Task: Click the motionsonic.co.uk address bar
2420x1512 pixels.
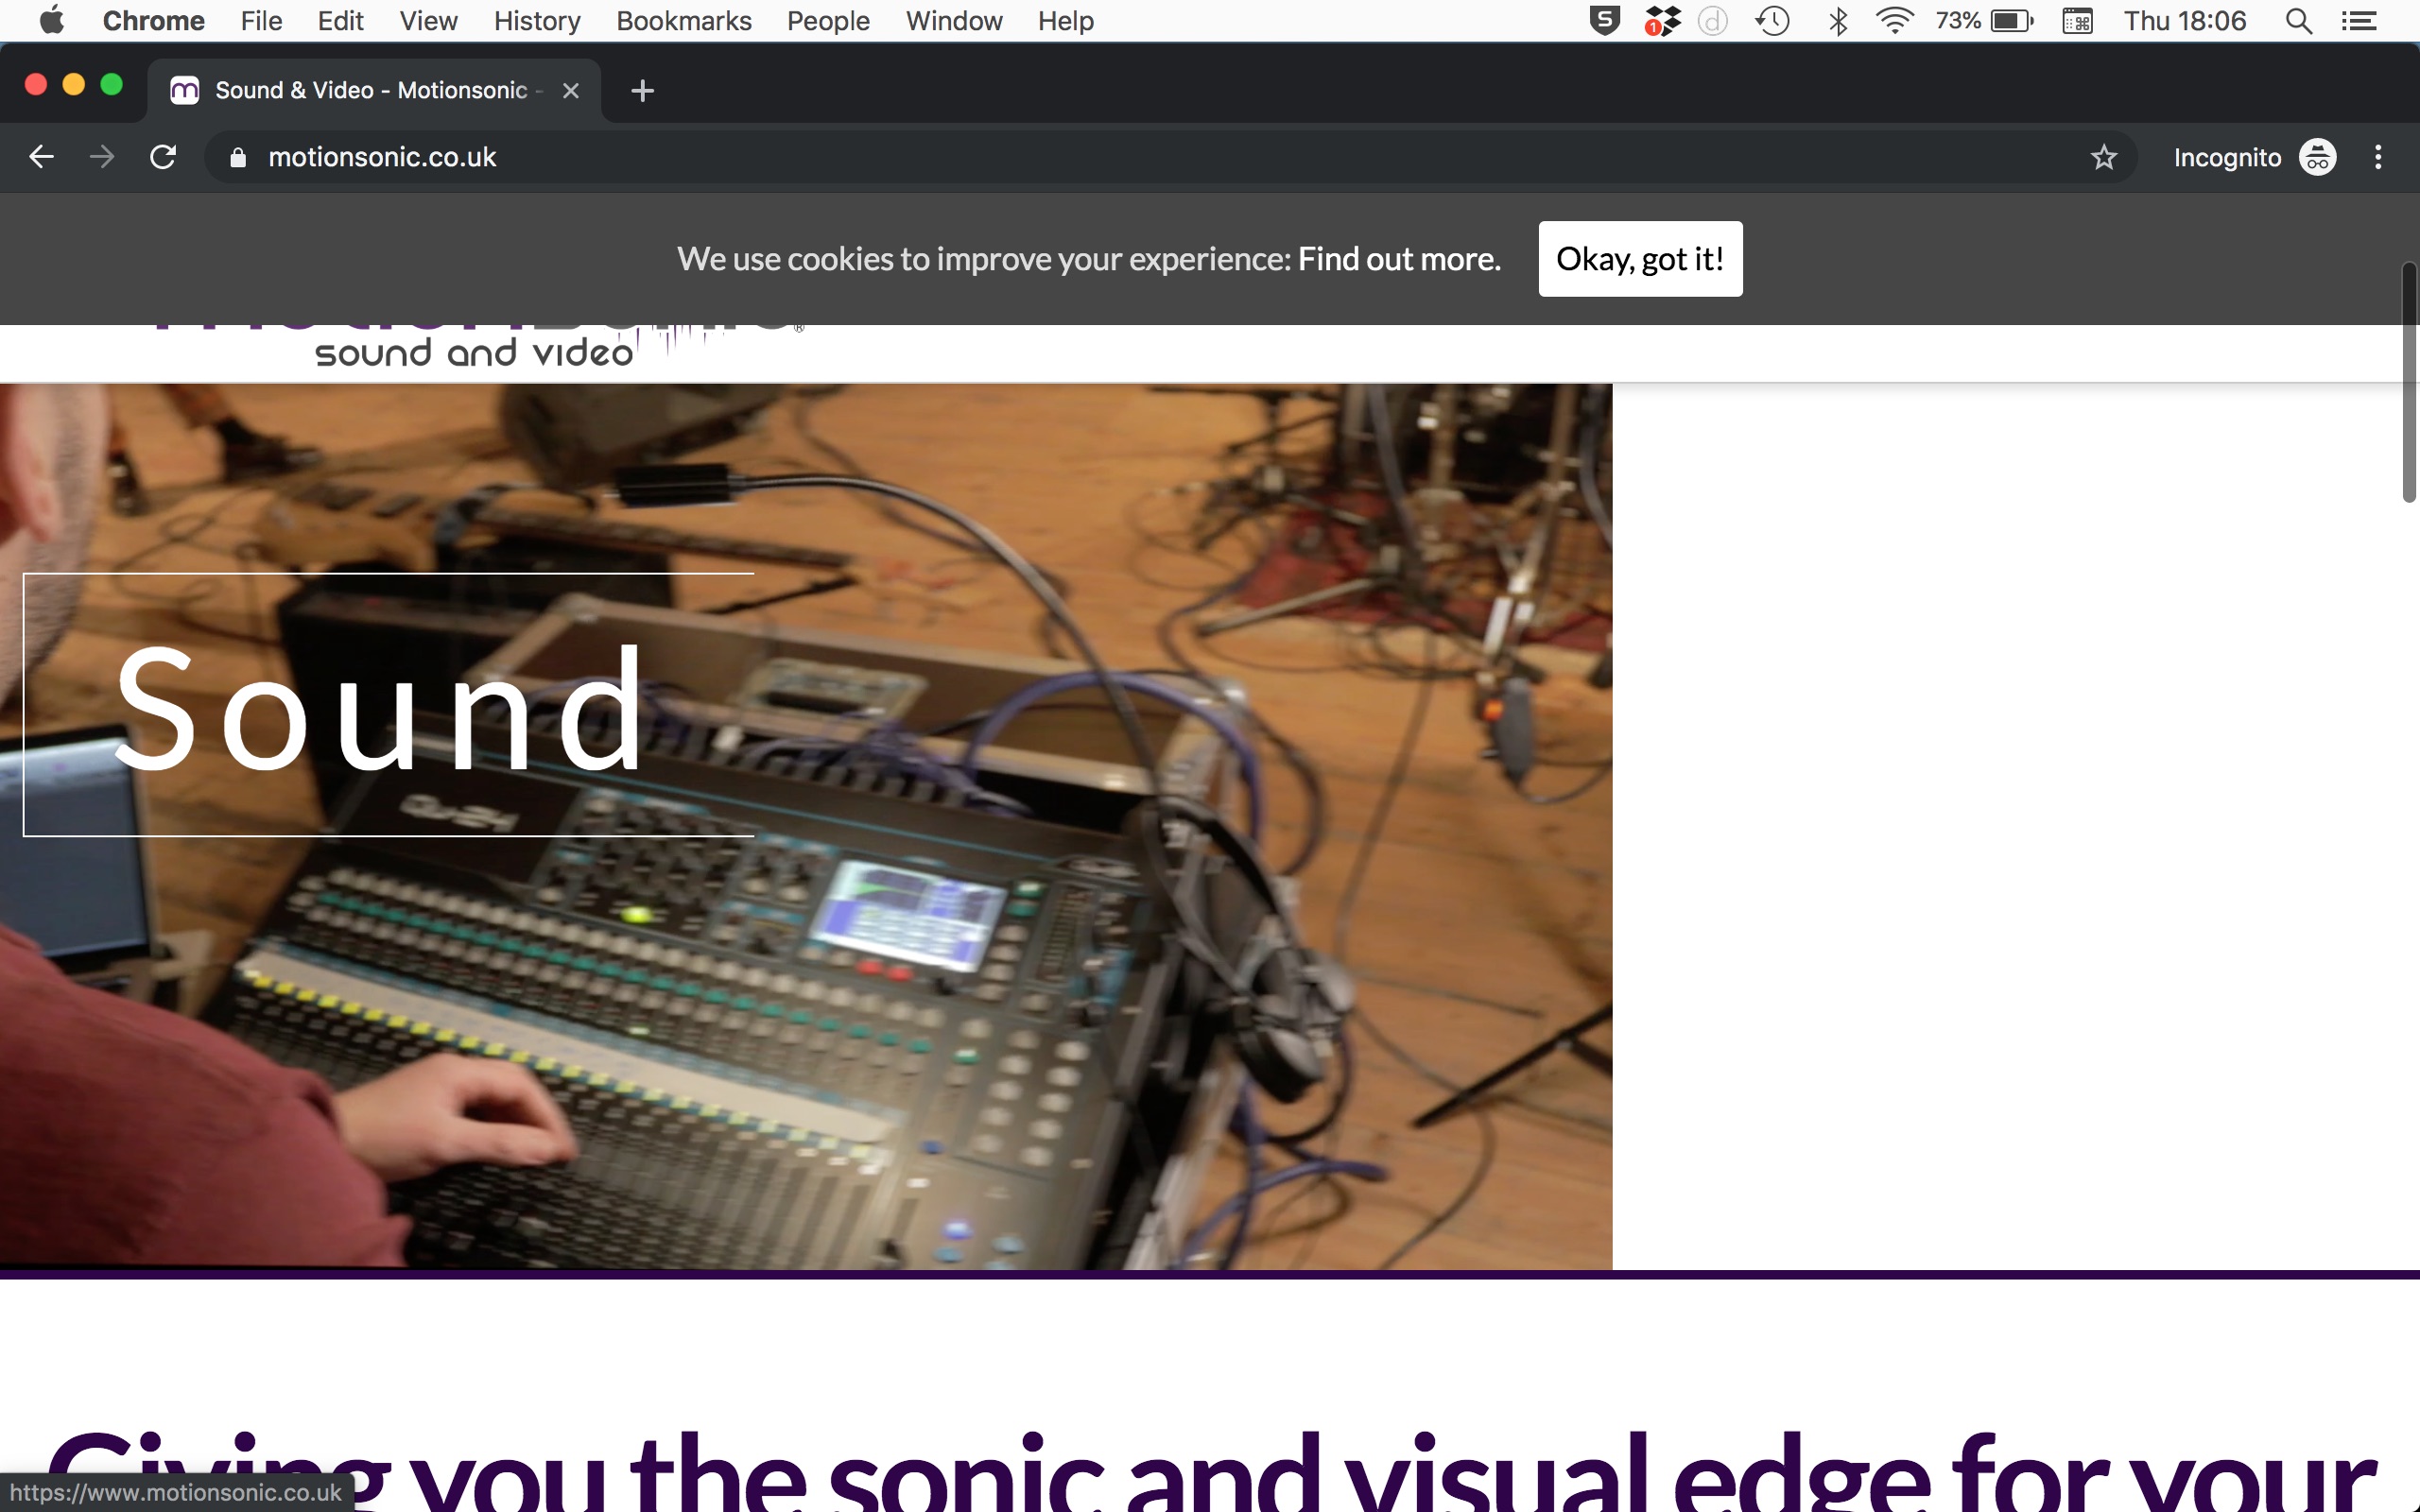Action: pos(1150,157)
